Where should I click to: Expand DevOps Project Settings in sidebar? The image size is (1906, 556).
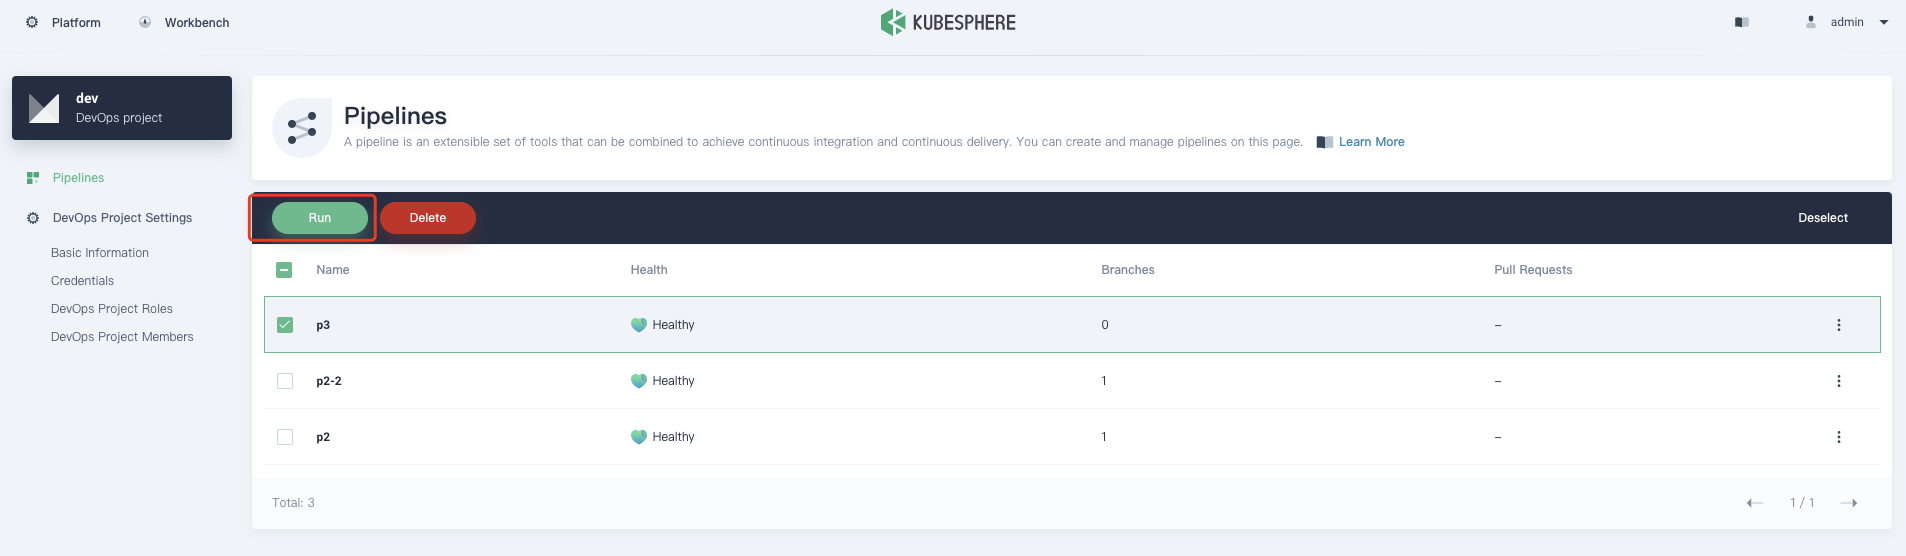coord(122,218)
